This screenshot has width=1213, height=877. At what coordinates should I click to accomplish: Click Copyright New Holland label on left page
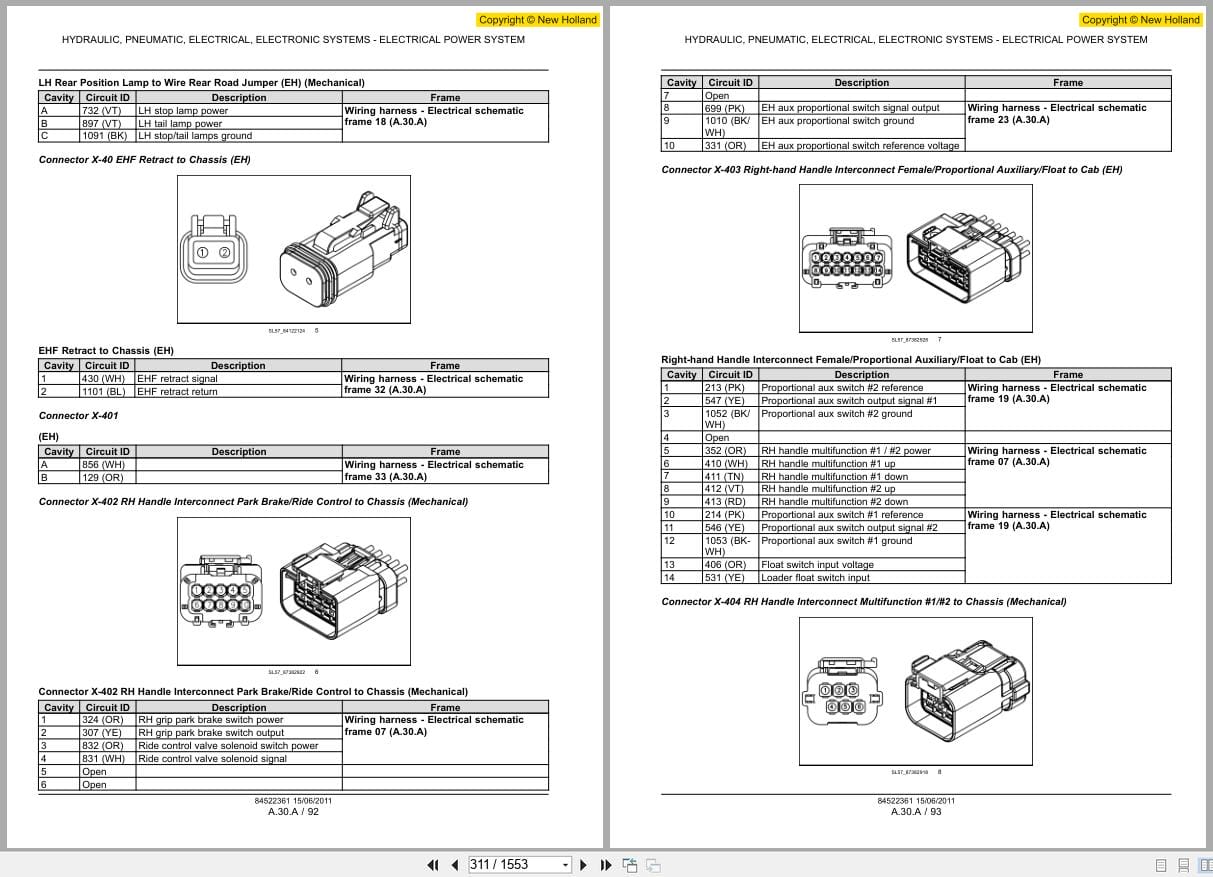(538, 19)
